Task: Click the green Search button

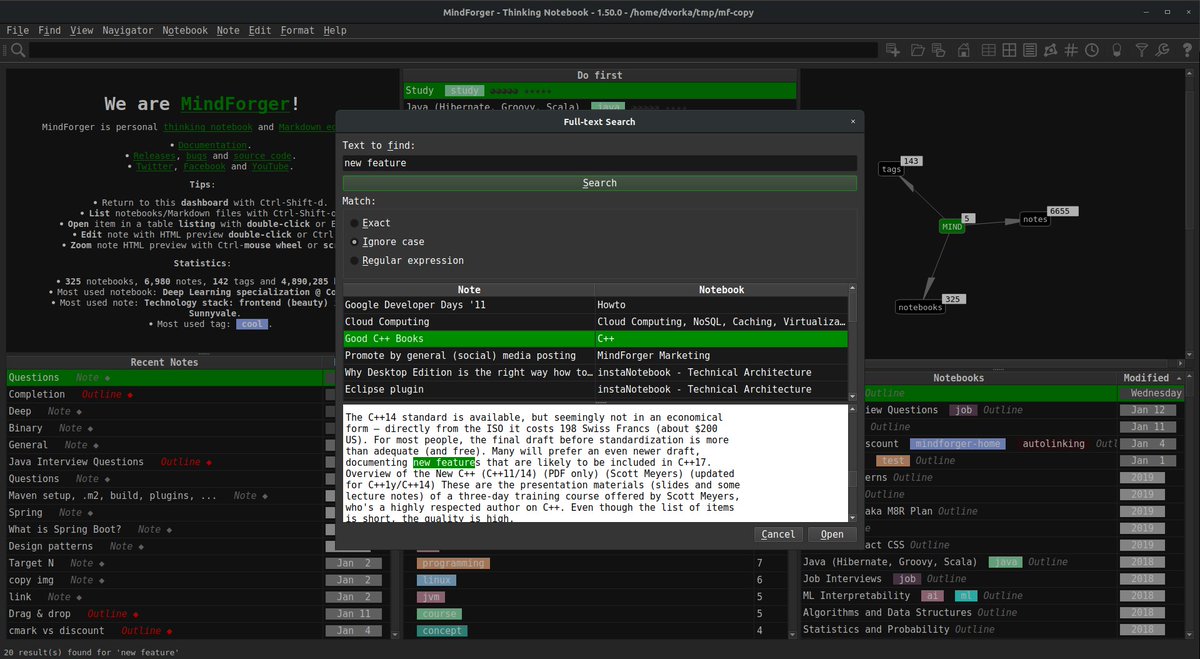Action: [599, 183]
